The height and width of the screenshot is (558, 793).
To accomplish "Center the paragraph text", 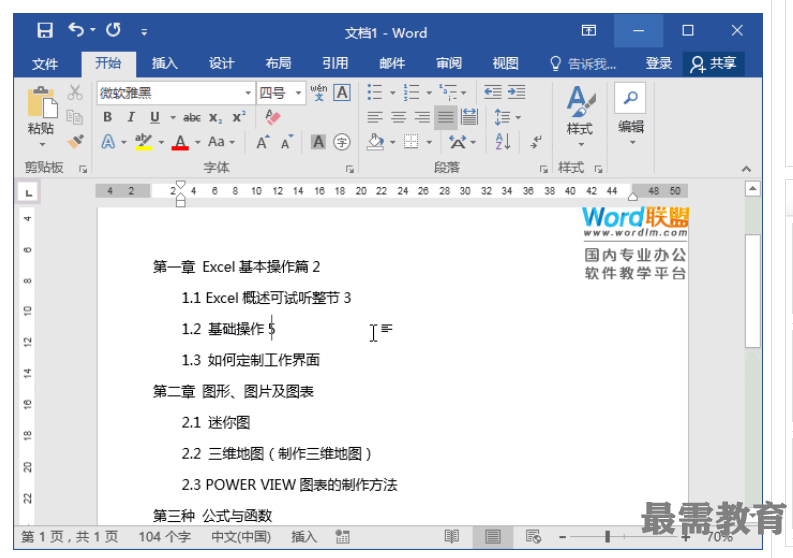I will click(399, 117).
